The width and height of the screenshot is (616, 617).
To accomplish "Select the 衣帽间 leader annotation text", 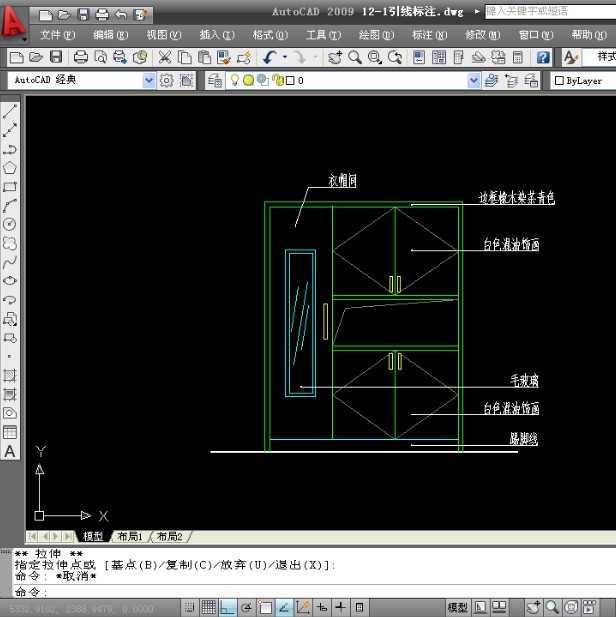I will (342, 181).
